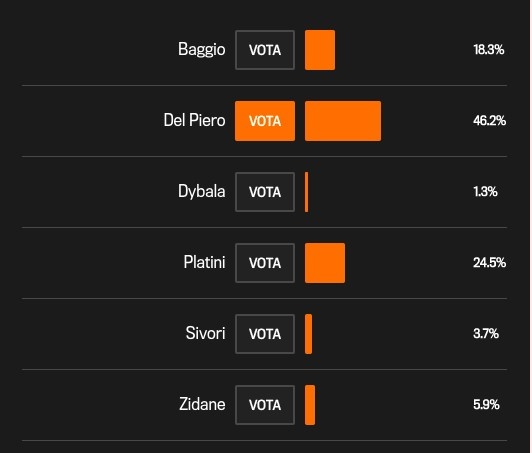Image resolution: width=532 pixels, height=453 pixels.
Task: Click Platini's orange result bar
Action: 325,263
